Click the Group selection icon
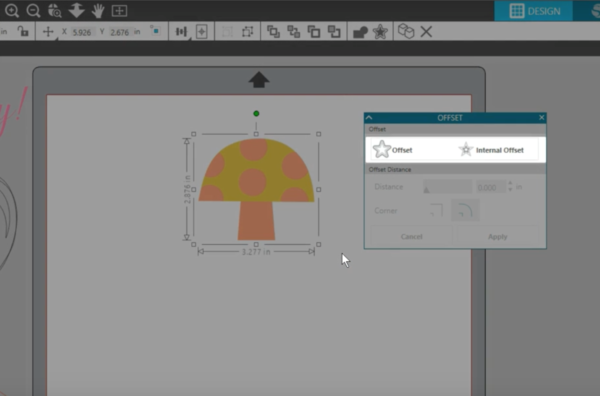 (227, 32)
